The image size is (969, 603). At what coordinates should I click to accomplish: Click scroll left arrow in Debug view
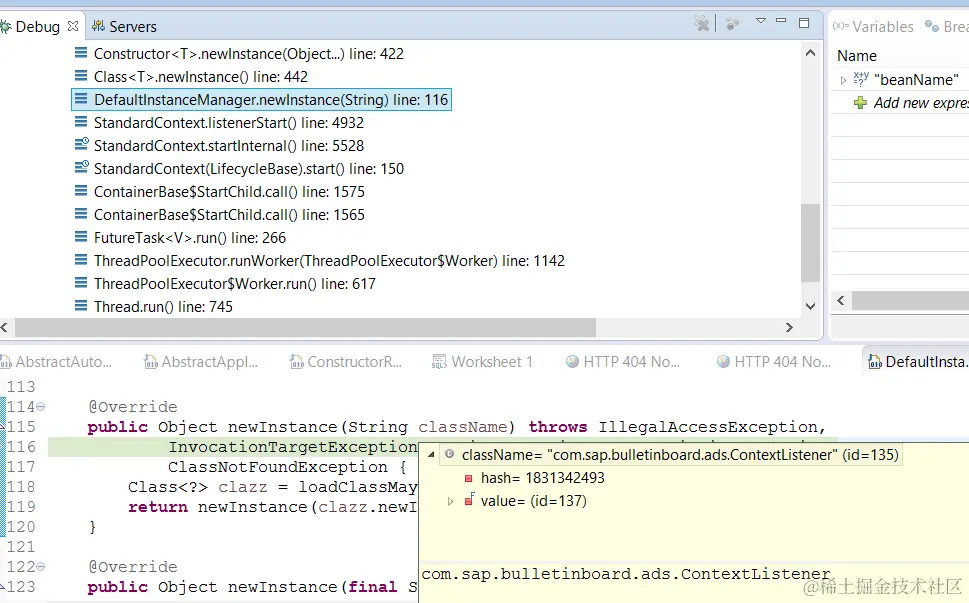click(4, 327)
